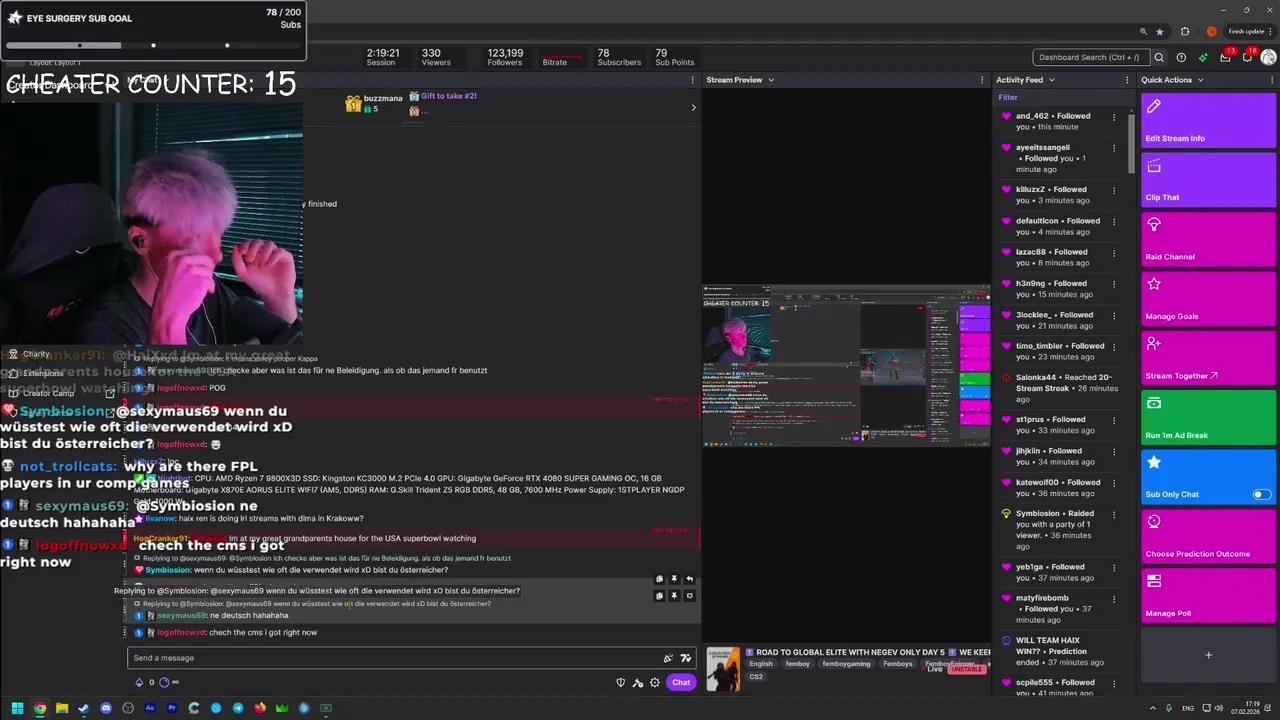Image resolution: width=1280 pixels, height=720 pixels.
Task: Open the inbox notifications with 13 badge
Action: 1225,57
